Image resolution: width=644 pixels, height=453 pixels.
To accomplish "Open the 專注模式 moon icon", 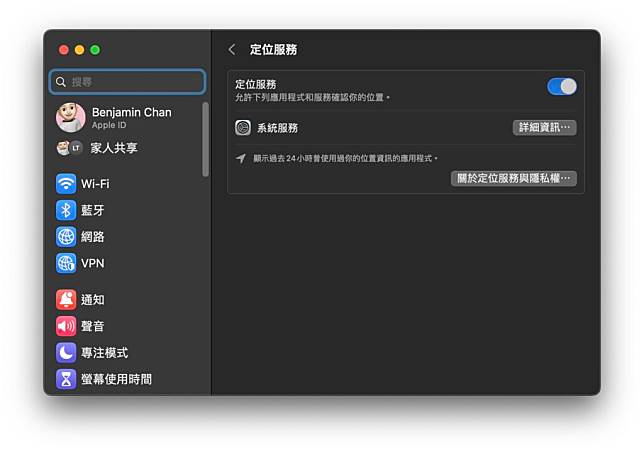I will point(66,353).
